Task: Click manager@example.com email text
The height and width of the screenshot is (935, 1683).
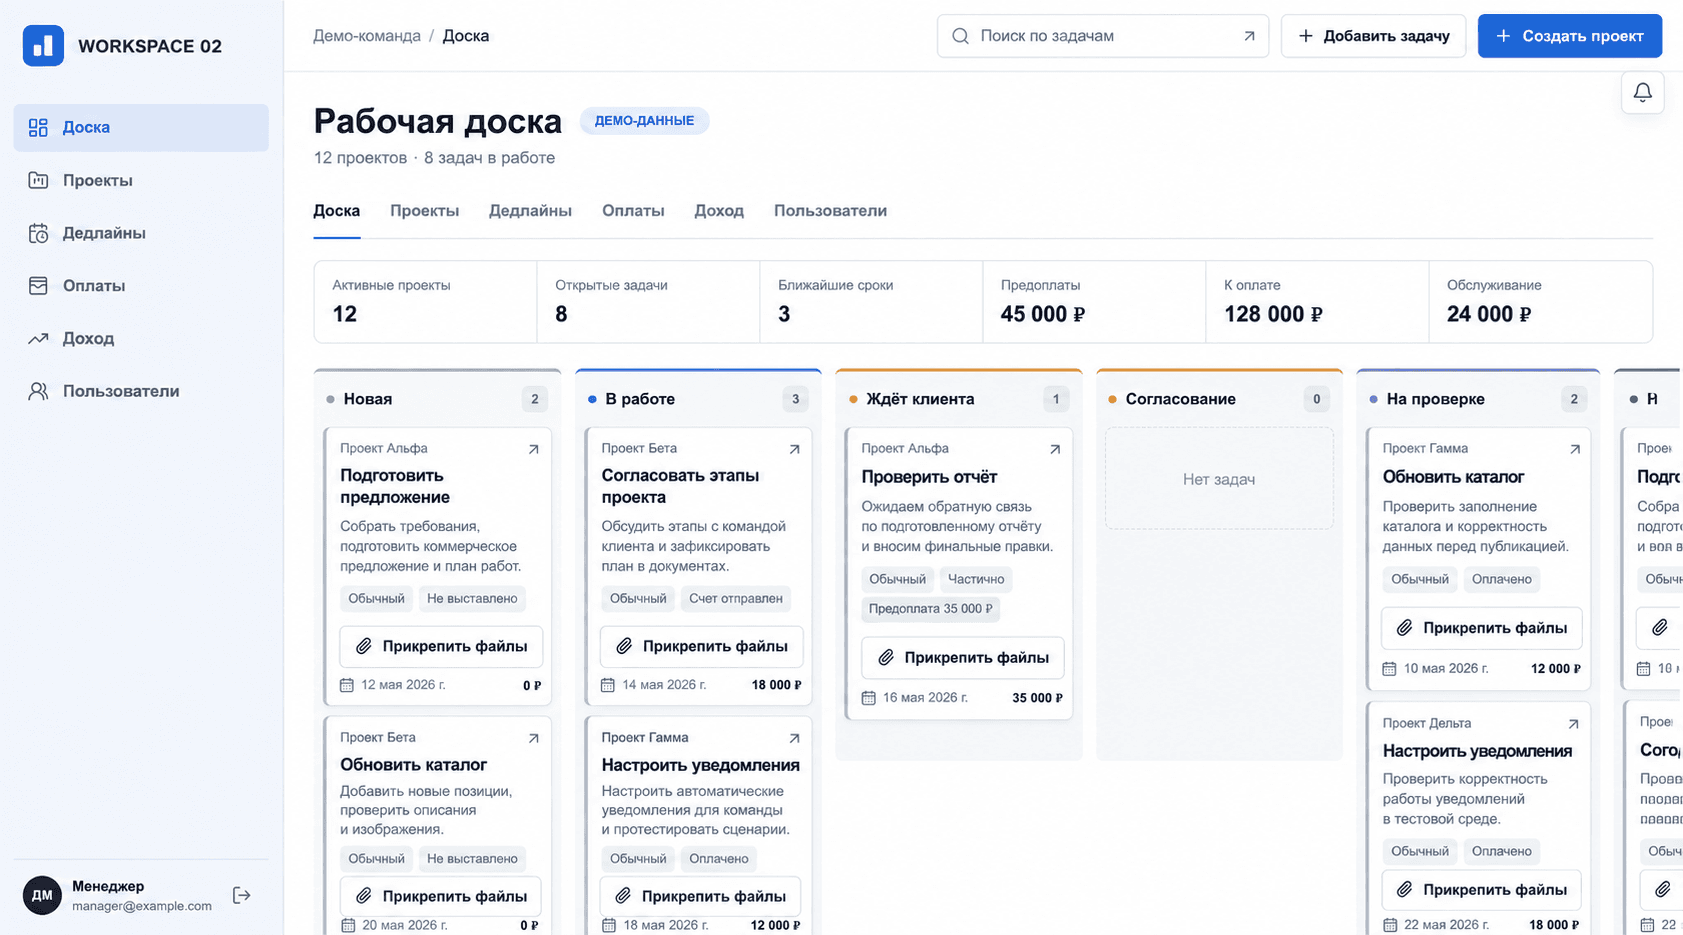Action: pyautogui.click(x=142, y=907)
